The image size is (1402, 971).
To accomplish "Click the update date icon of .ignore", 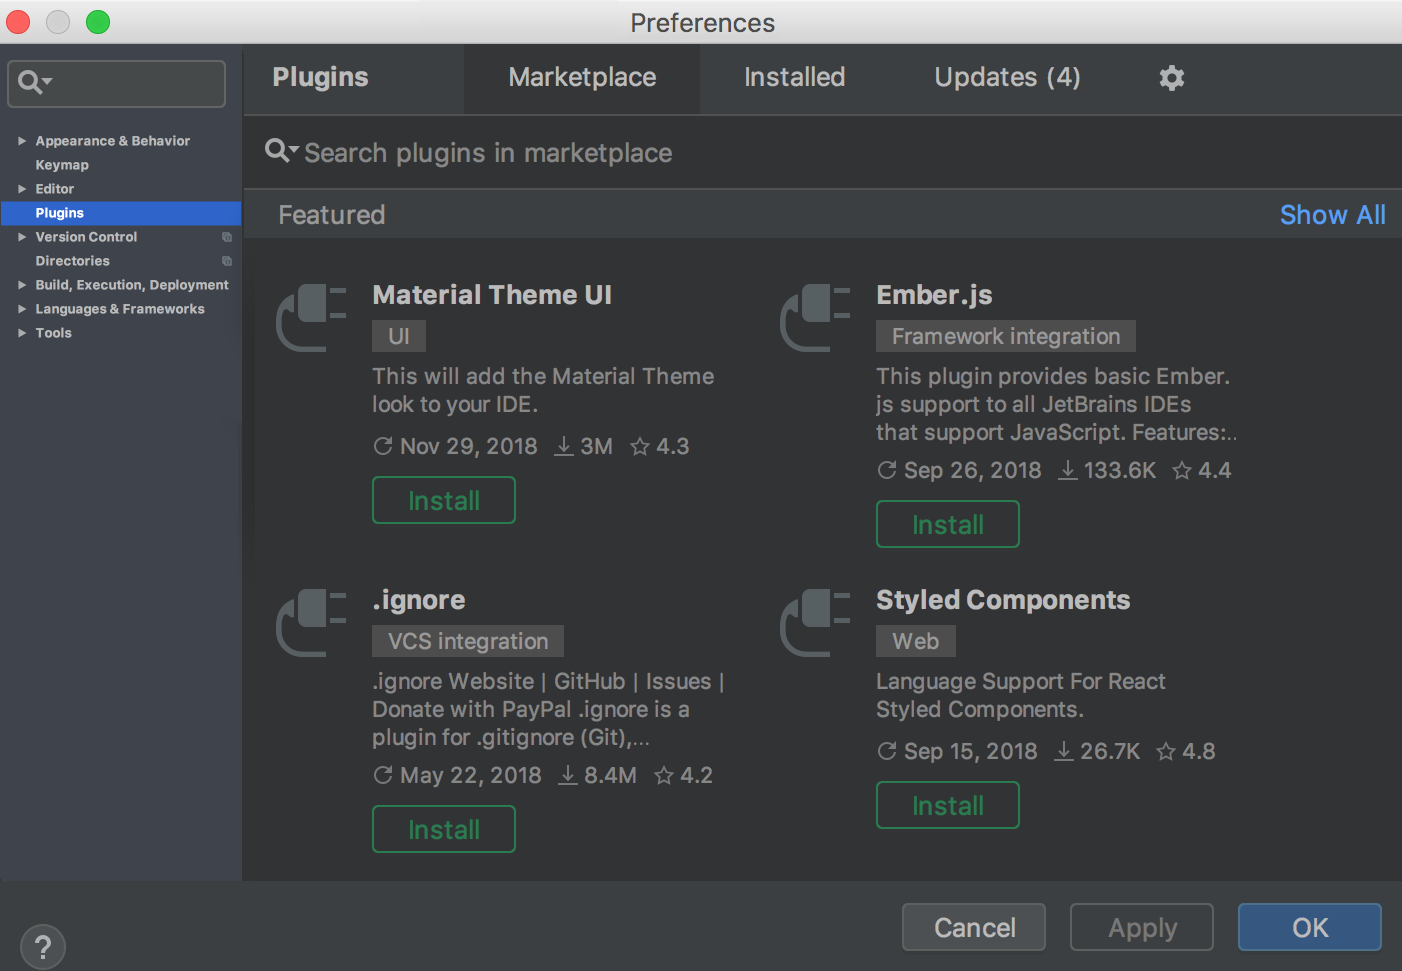I will [382, 775].
